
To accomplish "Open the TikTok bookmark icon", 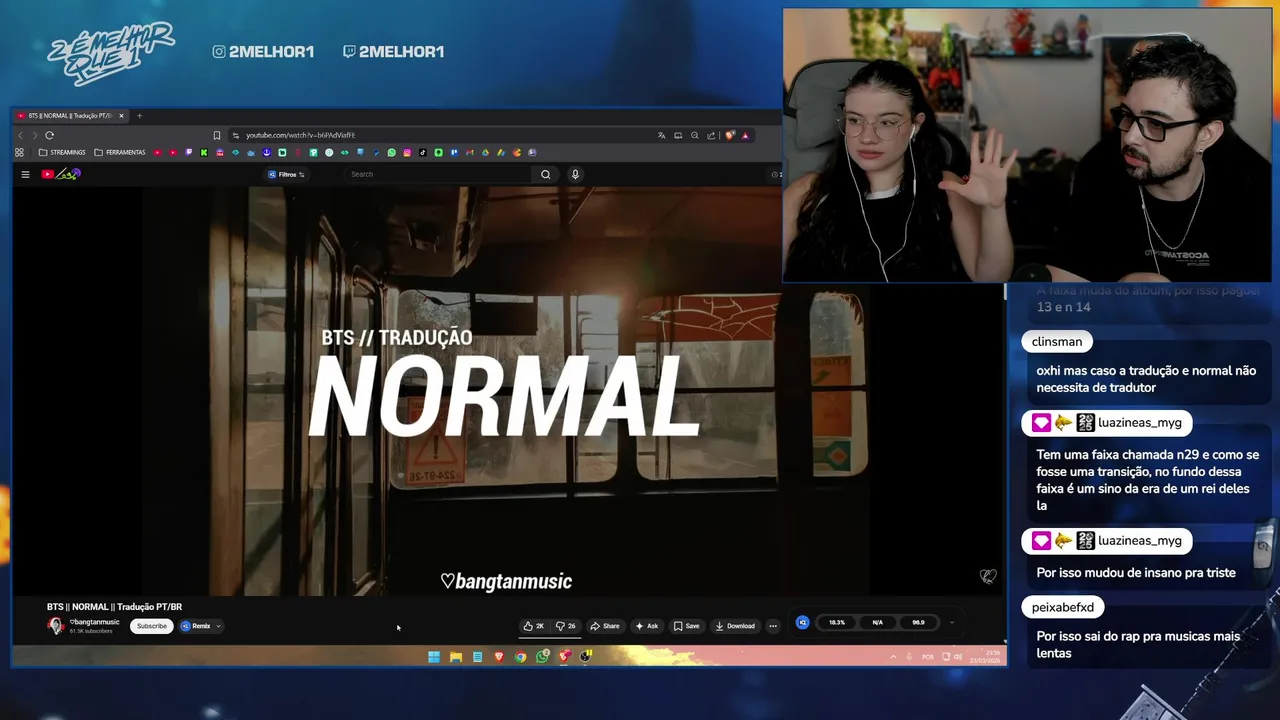I will (423, 152).
